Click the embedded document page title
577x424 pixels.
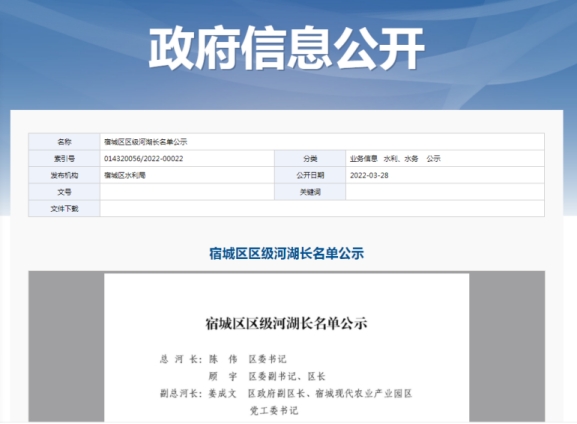(287, 324)
